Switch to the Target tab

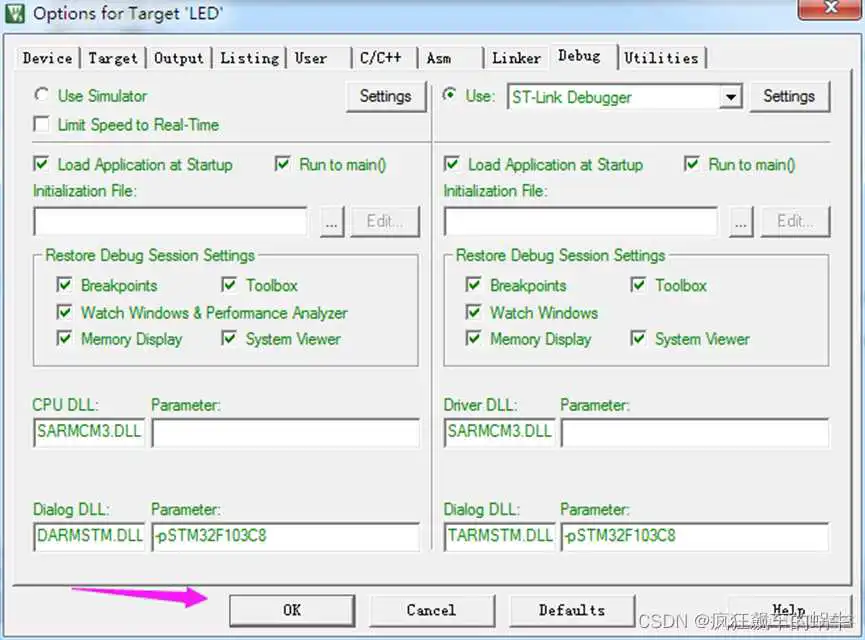[112, 58]
